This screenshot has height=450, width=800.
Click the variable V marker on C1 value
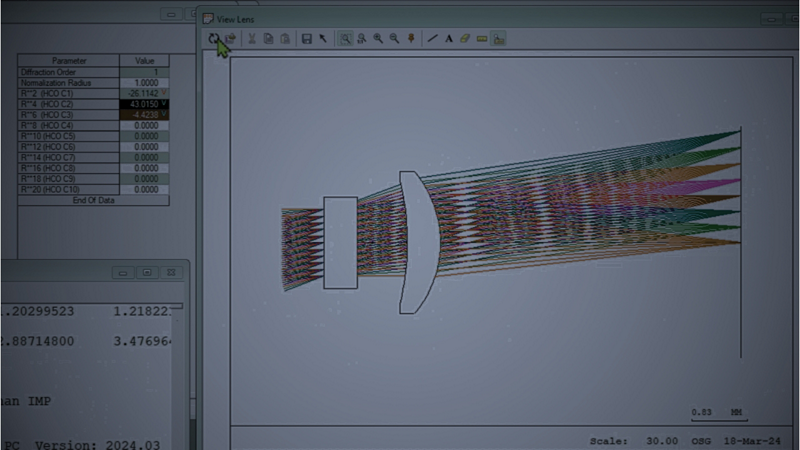click(x=164, y=92)
